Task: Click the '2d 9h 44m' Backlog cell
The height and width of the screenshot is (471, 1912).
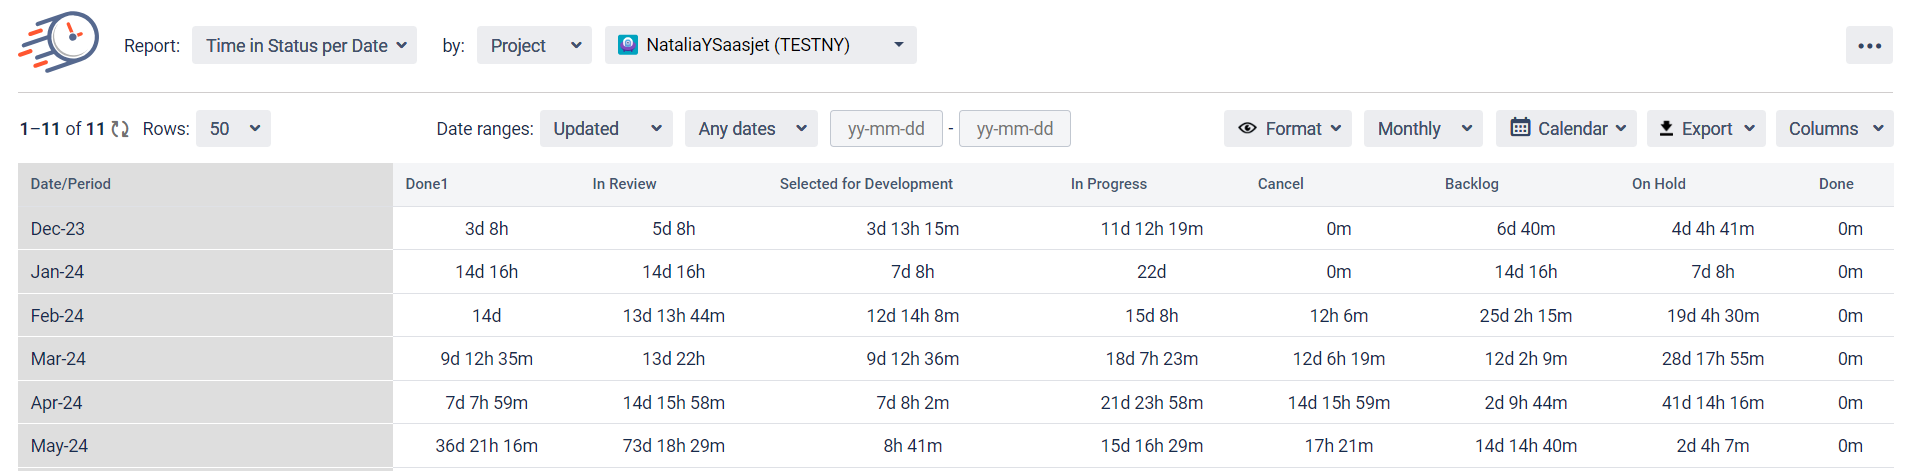Action: coord(1526,403)
